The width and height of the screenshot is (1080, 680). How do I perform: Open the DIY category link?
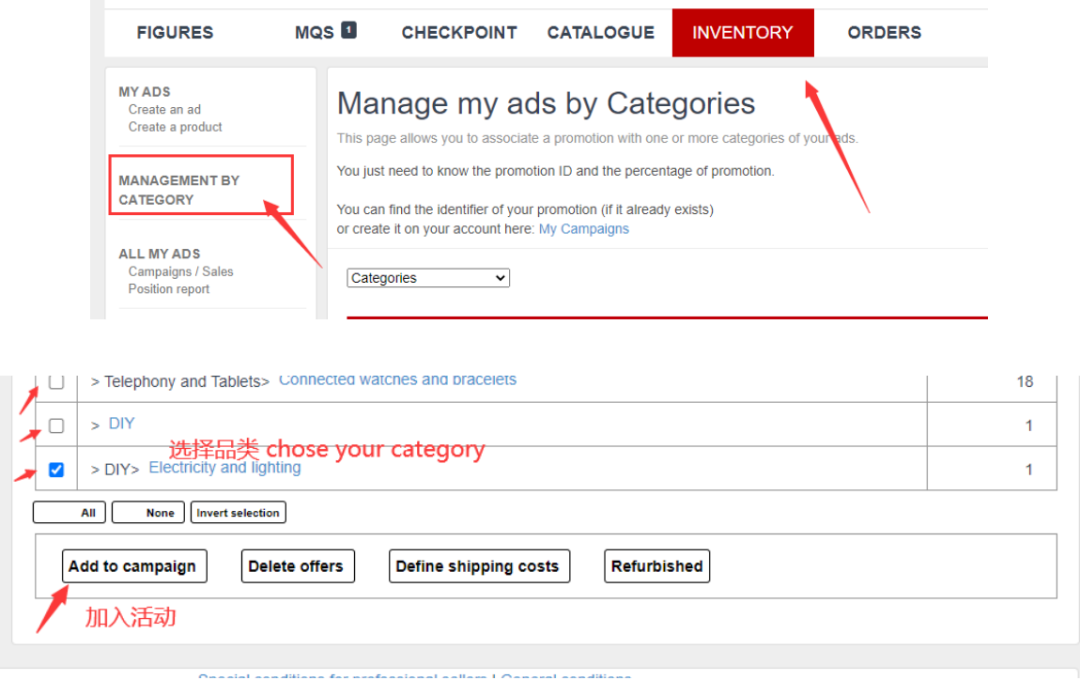pos(121,423)
